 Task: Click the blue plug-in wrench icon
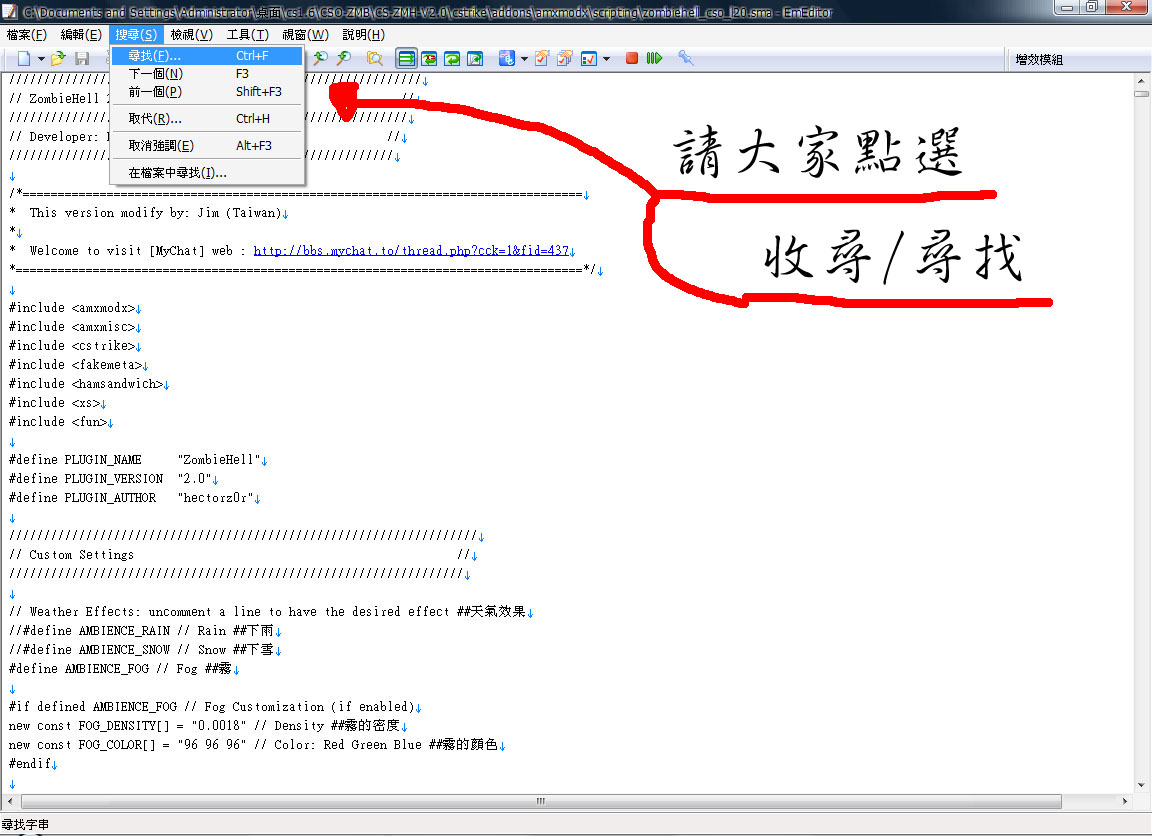pyautogui.click(x=686, y=59)
